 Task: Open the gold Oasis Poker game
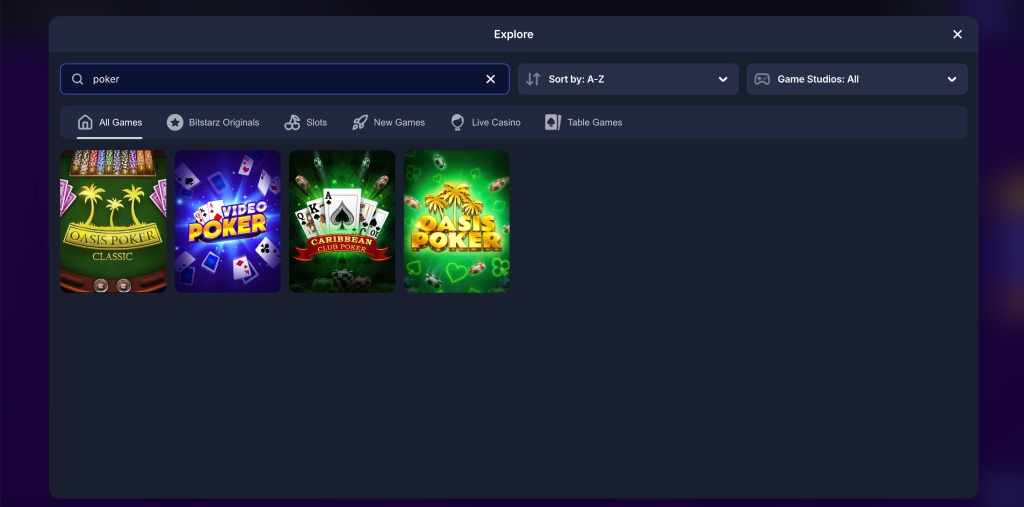coord(456,221)
